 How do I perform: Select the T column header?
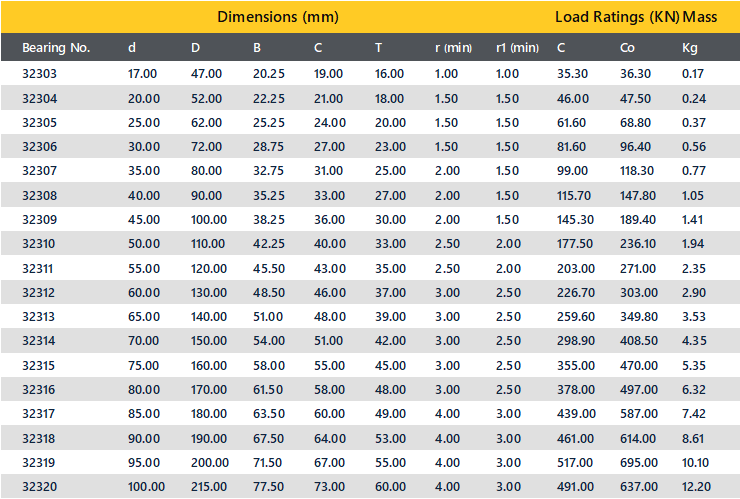pyautogui.click(x=378, y=48)
